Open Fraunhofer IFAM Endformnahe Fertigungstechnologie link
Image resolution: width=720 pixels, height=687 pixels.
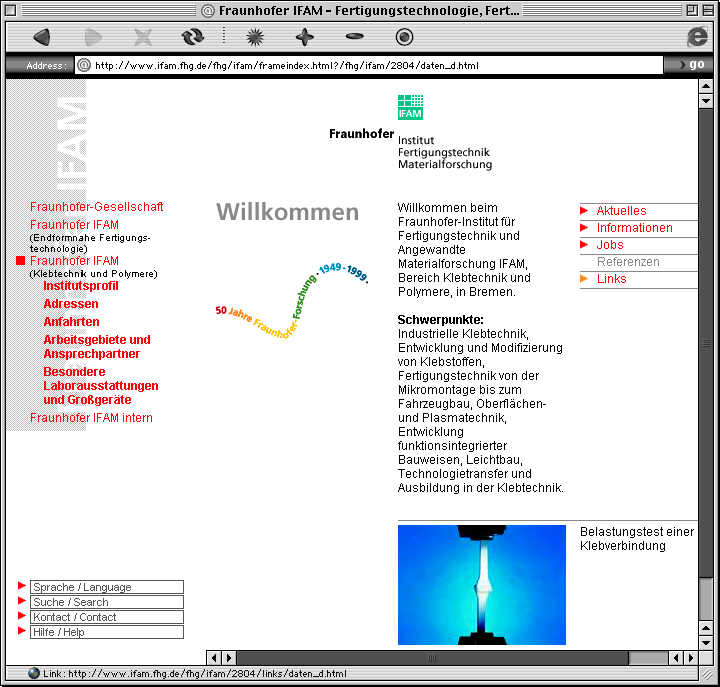coord(74,225)
